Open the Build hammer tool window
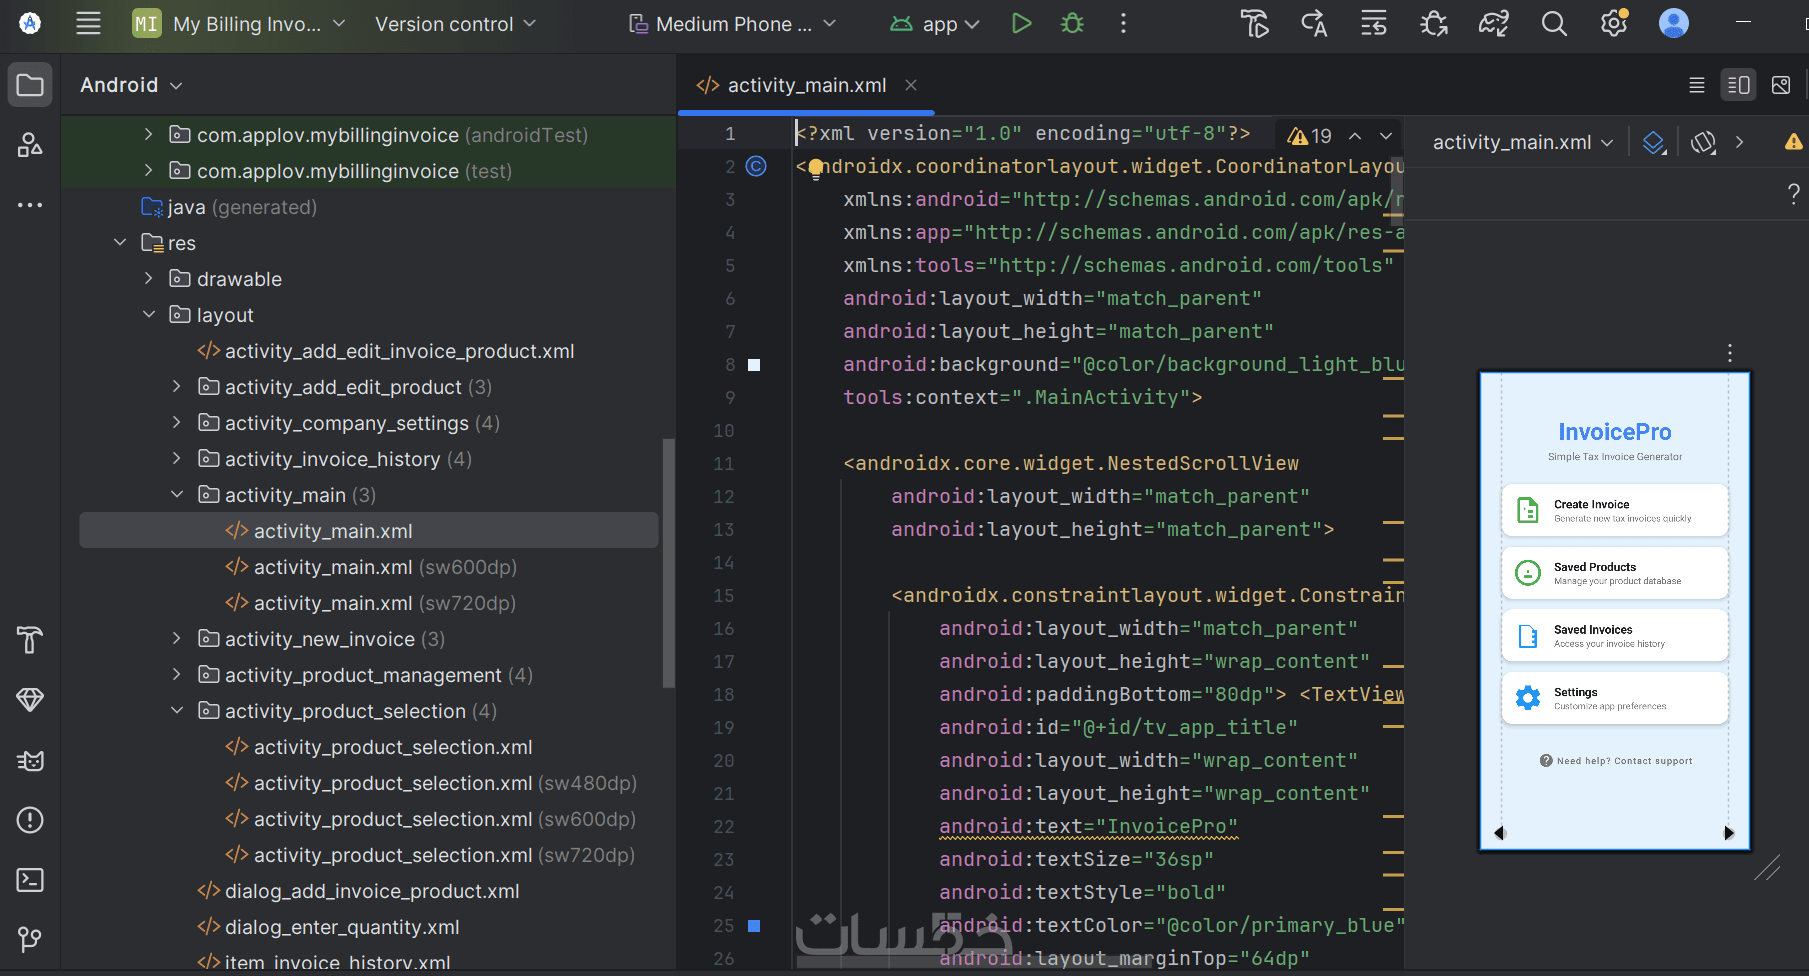Viewport: 1809px width, 976px height. point(30,640)
